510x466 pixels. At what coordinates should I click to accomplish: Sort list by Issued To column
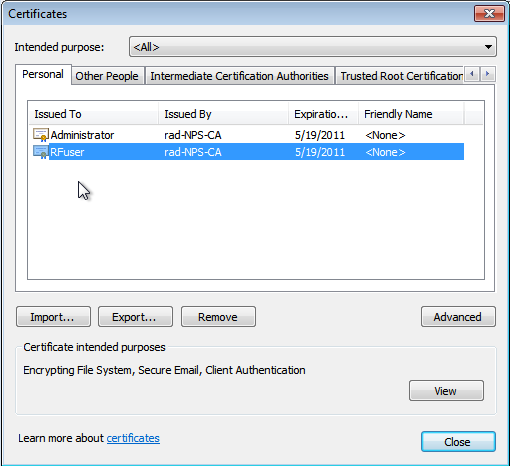click(x=93, y=114)
